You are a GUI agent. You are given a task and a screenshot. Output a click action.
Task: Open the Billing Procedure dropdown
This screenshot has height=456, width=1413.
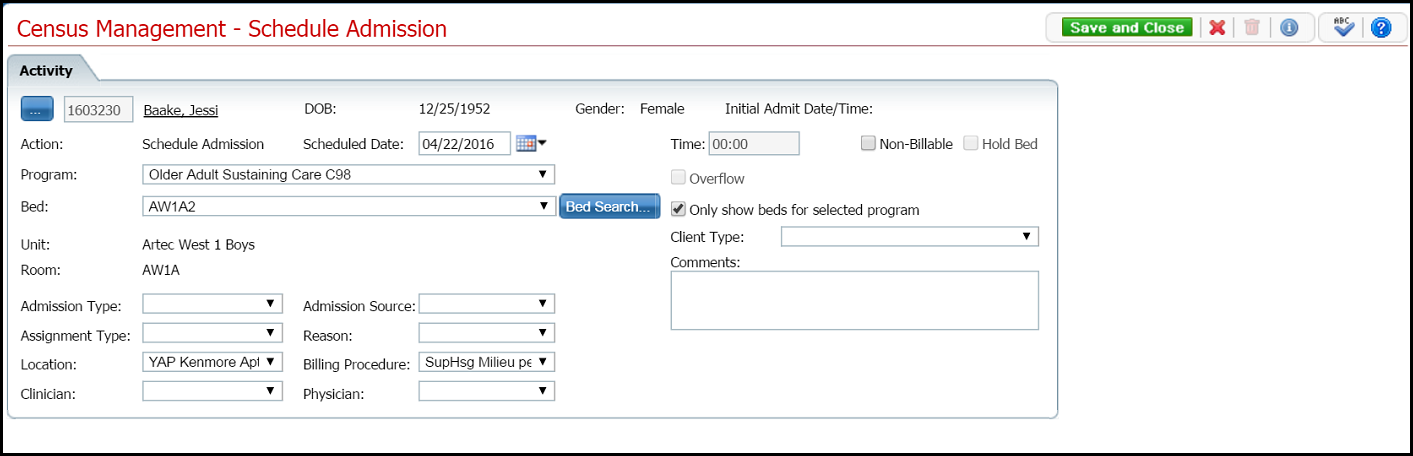tap(486, 362)
